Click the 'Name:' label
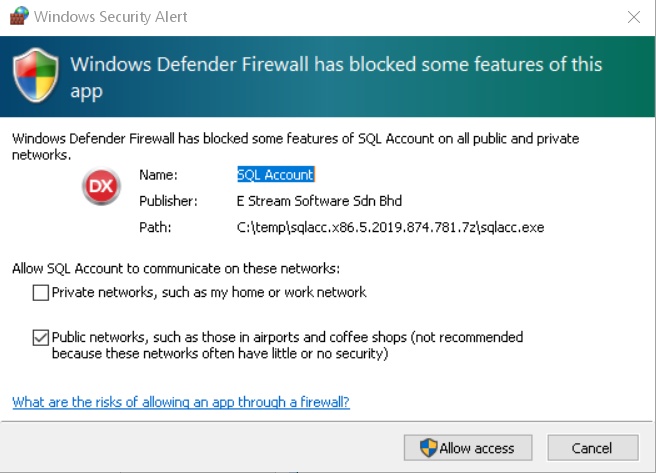Screen dimensions: 656x473 157,174
